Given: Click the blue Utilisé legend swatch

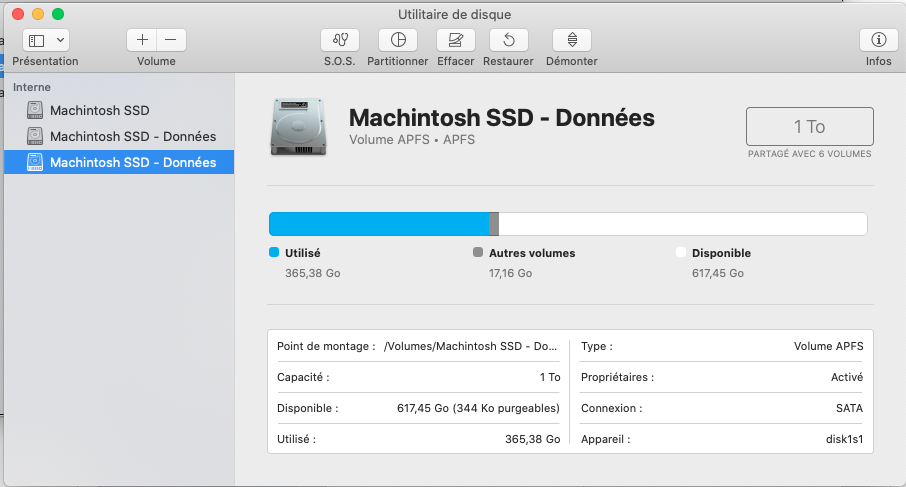Looking at the screenshot, I should tap(274, 253).
